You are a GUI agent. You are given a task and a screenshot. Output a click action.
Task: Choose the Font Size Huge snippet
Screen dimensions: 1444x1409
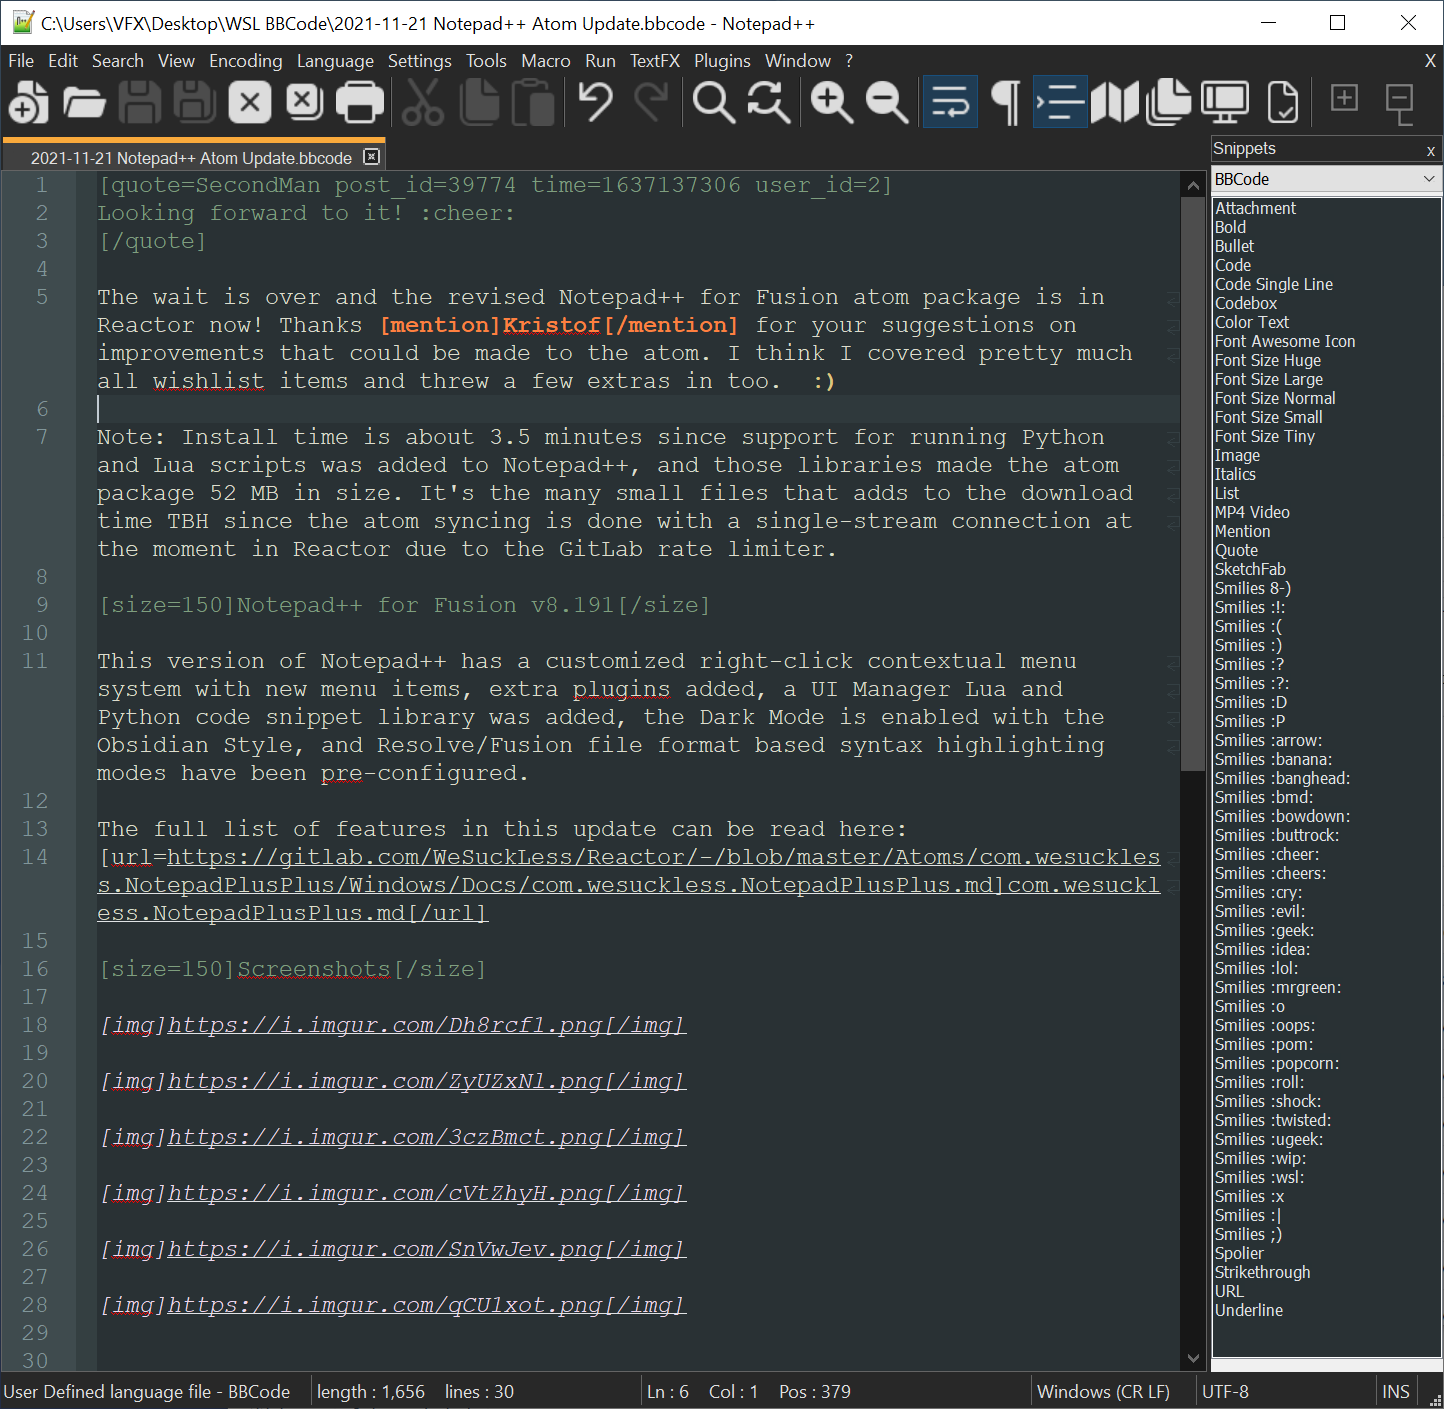1268,360
